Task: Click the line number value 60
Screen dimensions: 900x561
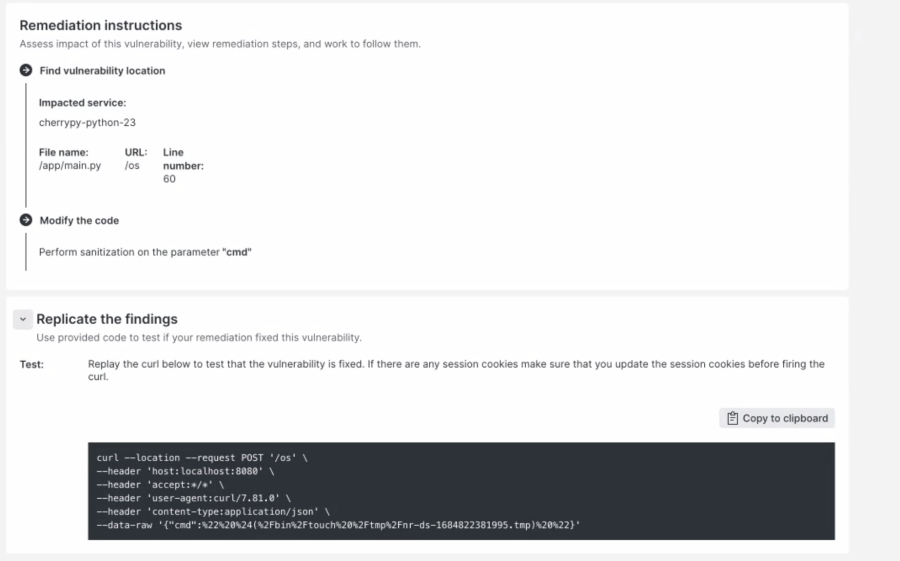Action: pos(169,179)
